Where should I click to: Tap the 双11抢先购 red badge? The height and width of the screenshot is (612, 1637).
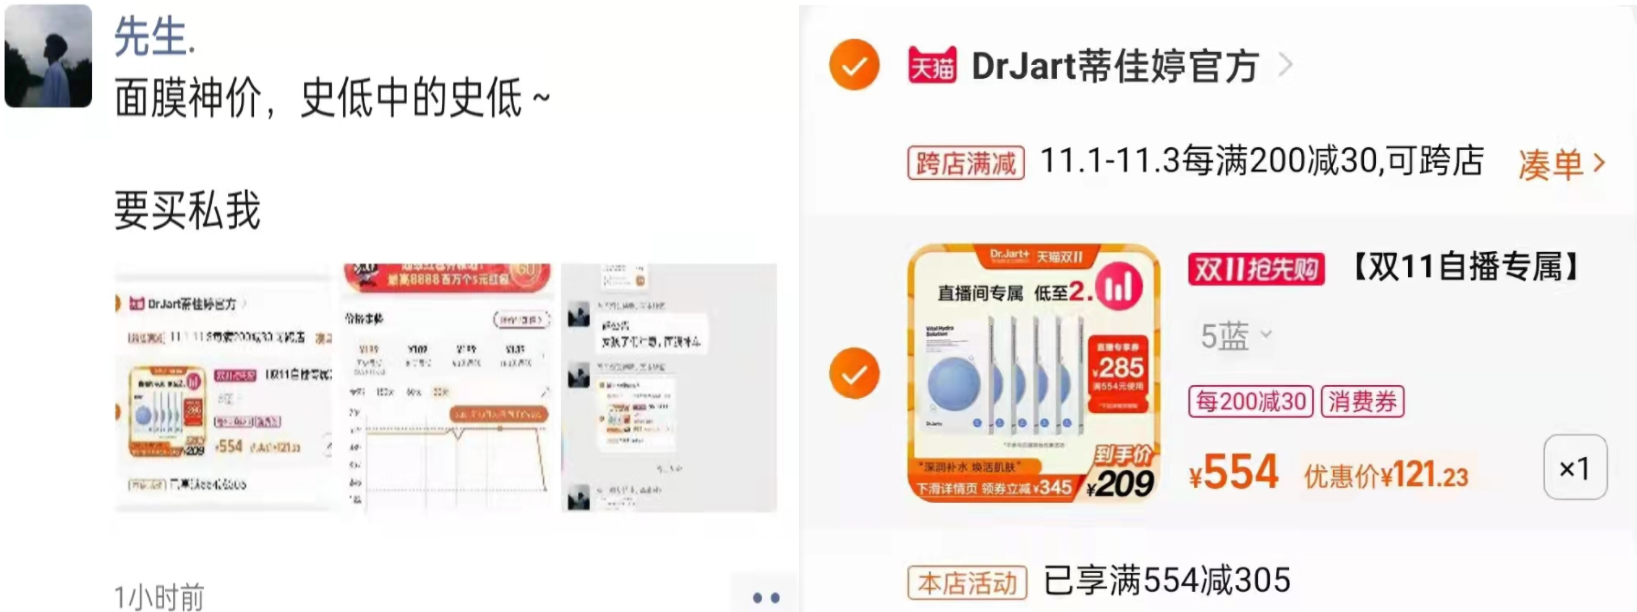(1256, 268)
